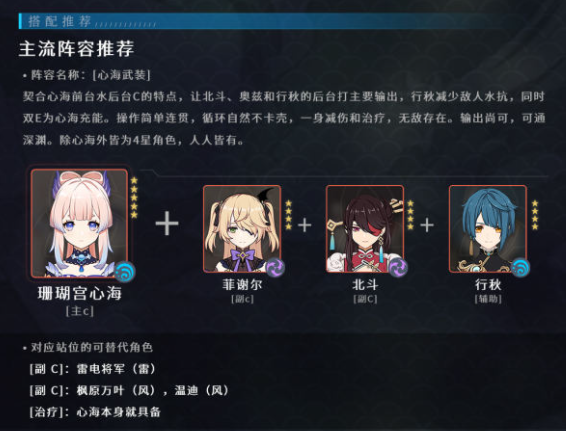Image resolution: width=566 pixels, height=431 pixels.
Task: Click Beidou's character portrait
Action: tap(365, 228)
